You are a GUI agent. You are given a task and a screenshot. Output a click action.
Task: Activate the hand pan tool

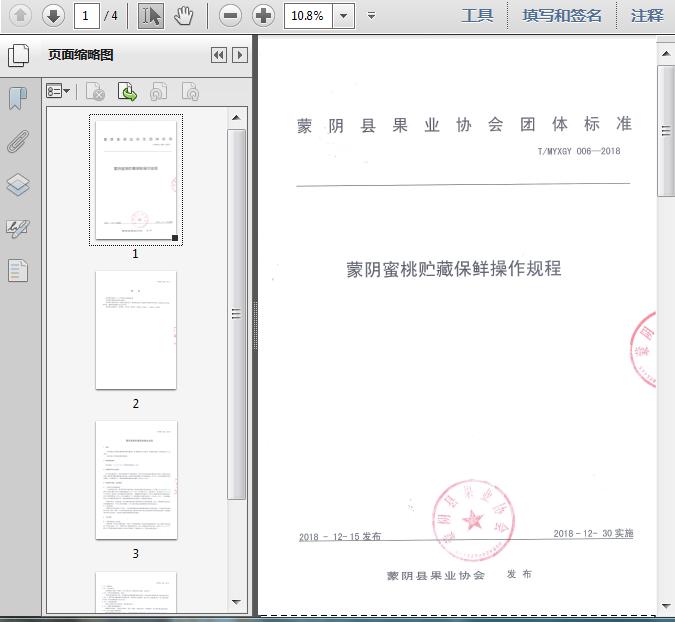184,16
